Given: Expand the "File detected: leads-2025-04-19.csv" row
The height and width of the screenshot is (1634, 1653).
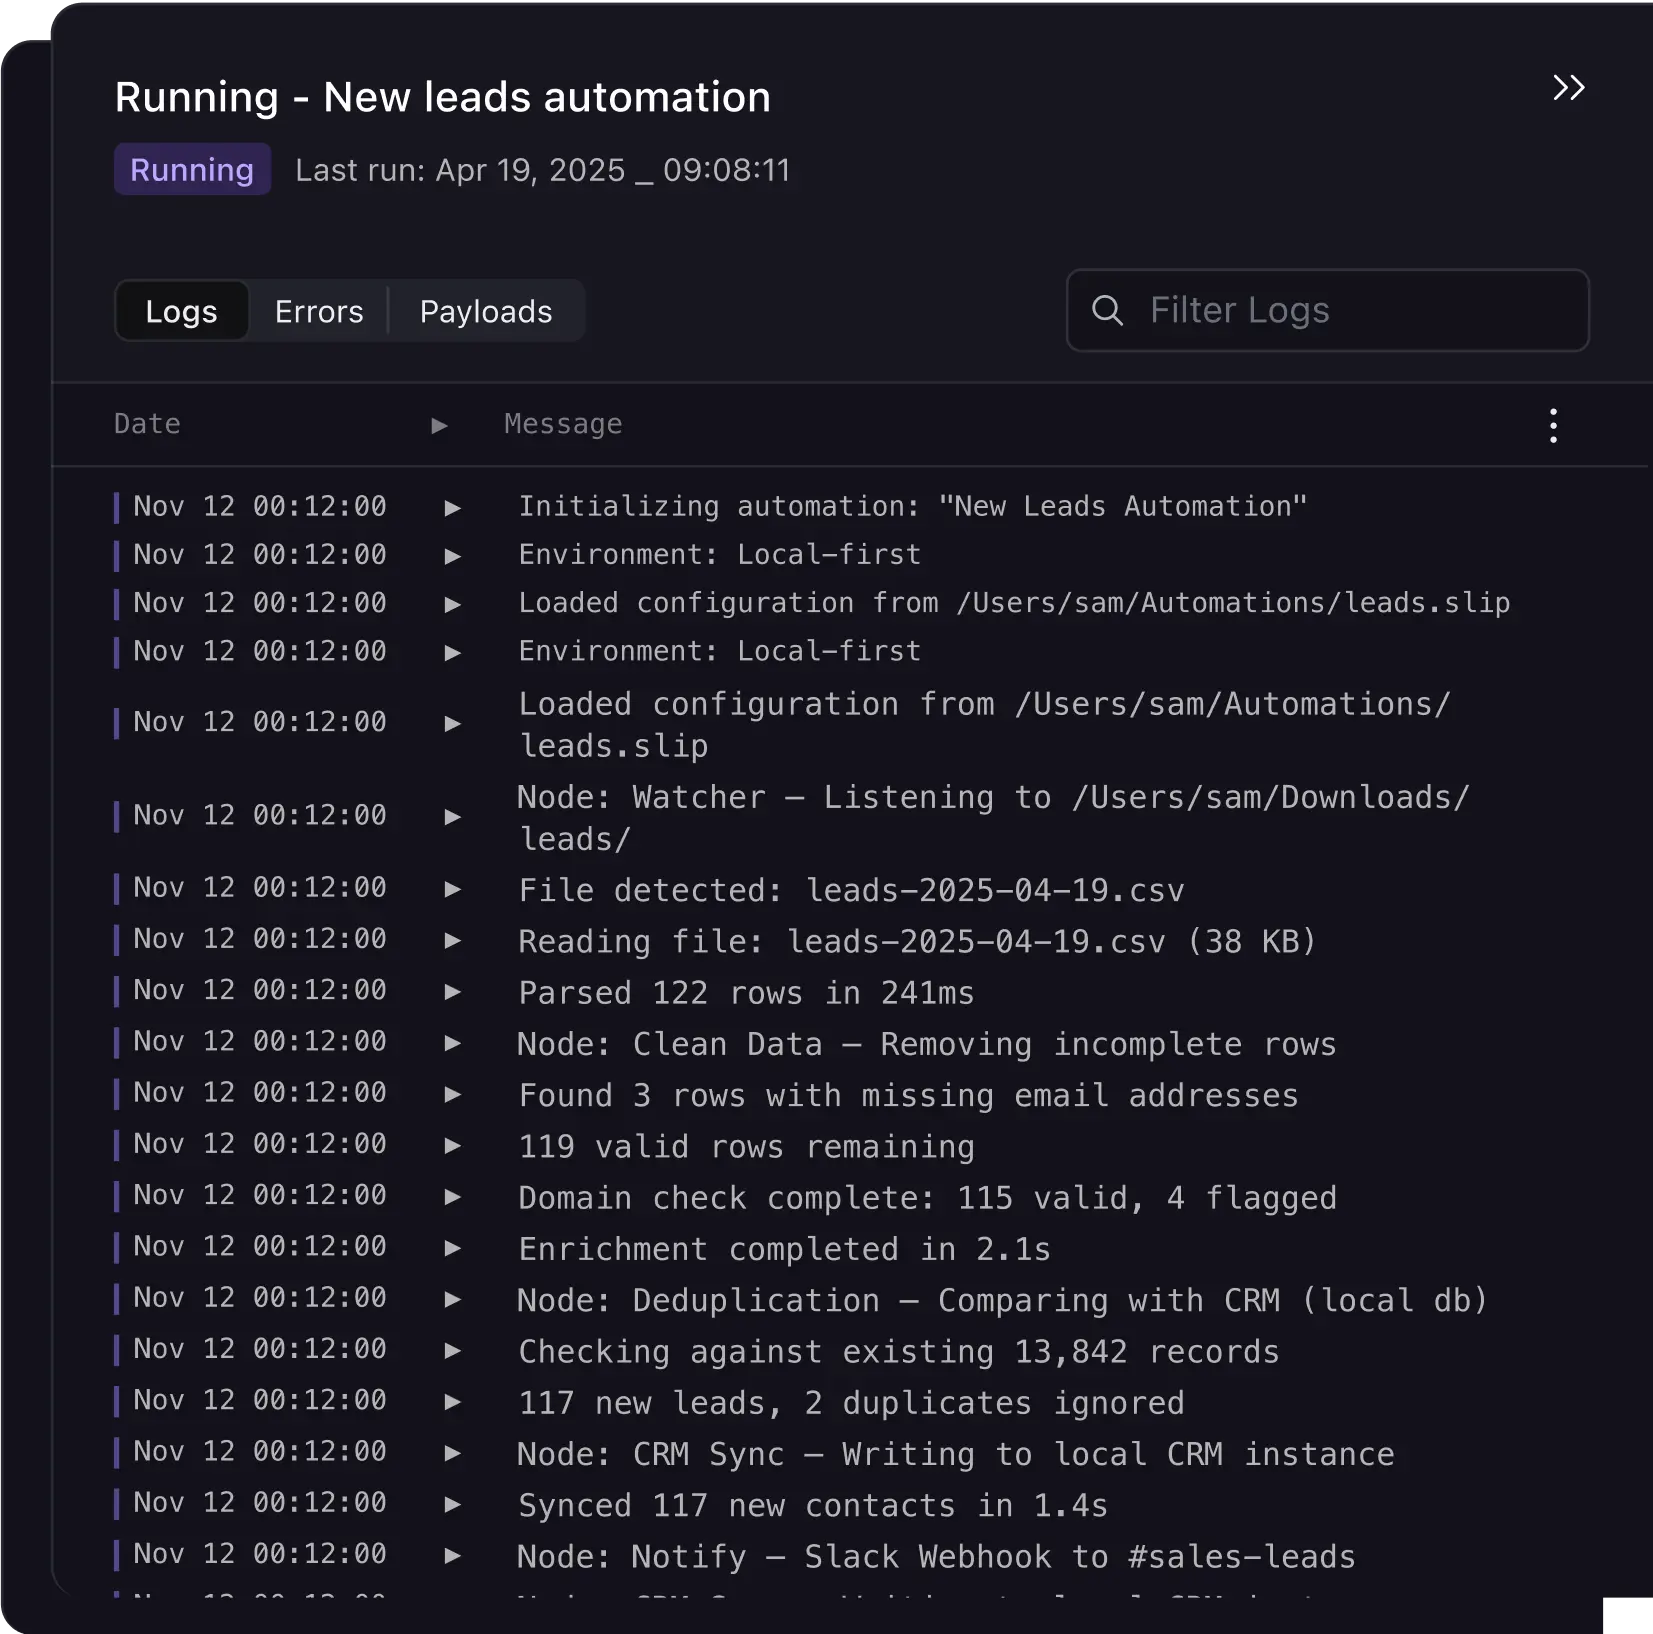Looking at the screenshot, I should tap(452, 889).
